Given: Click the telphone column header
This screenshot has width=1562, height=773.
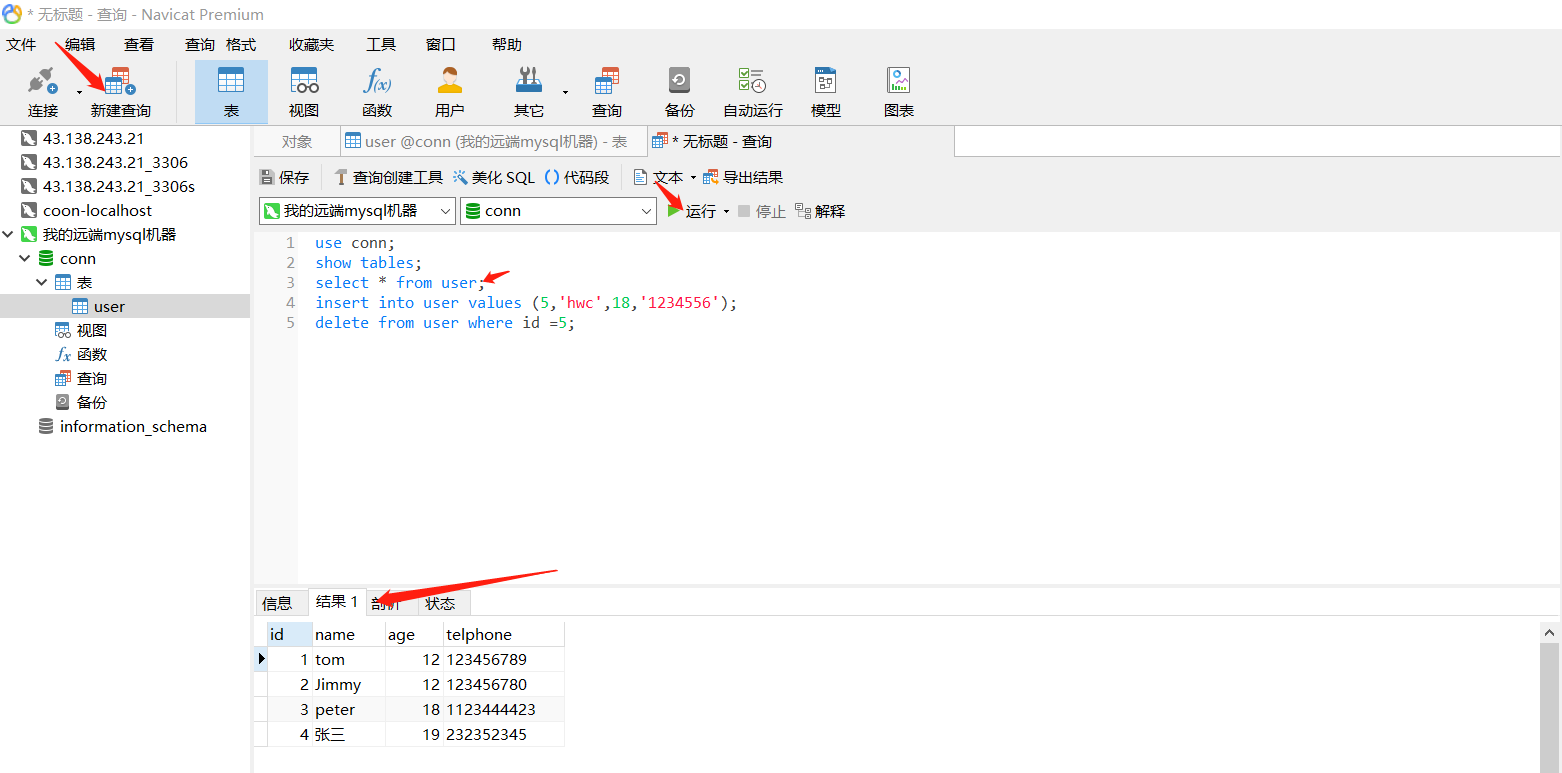Looking at the screenshot, I should [504, 634].
